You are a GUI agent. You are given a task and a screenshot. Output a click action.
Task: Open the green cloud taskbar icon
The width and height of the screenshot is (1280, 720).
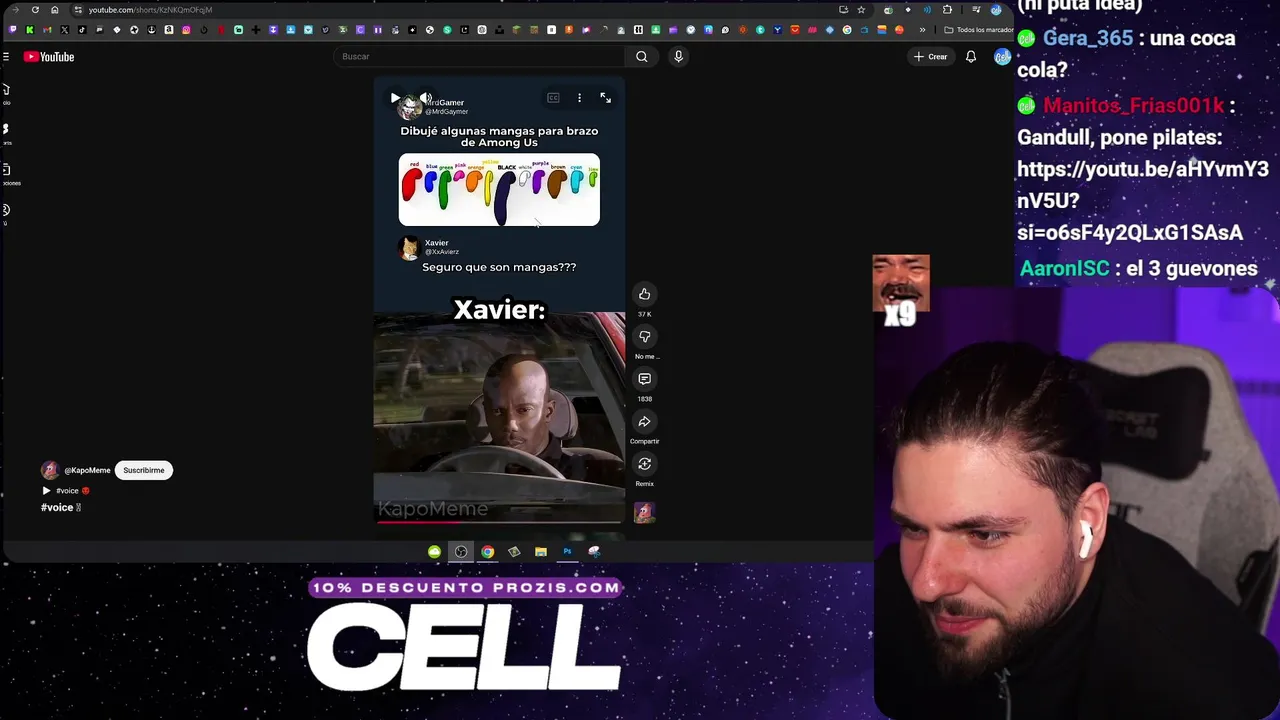coord(434,551)
